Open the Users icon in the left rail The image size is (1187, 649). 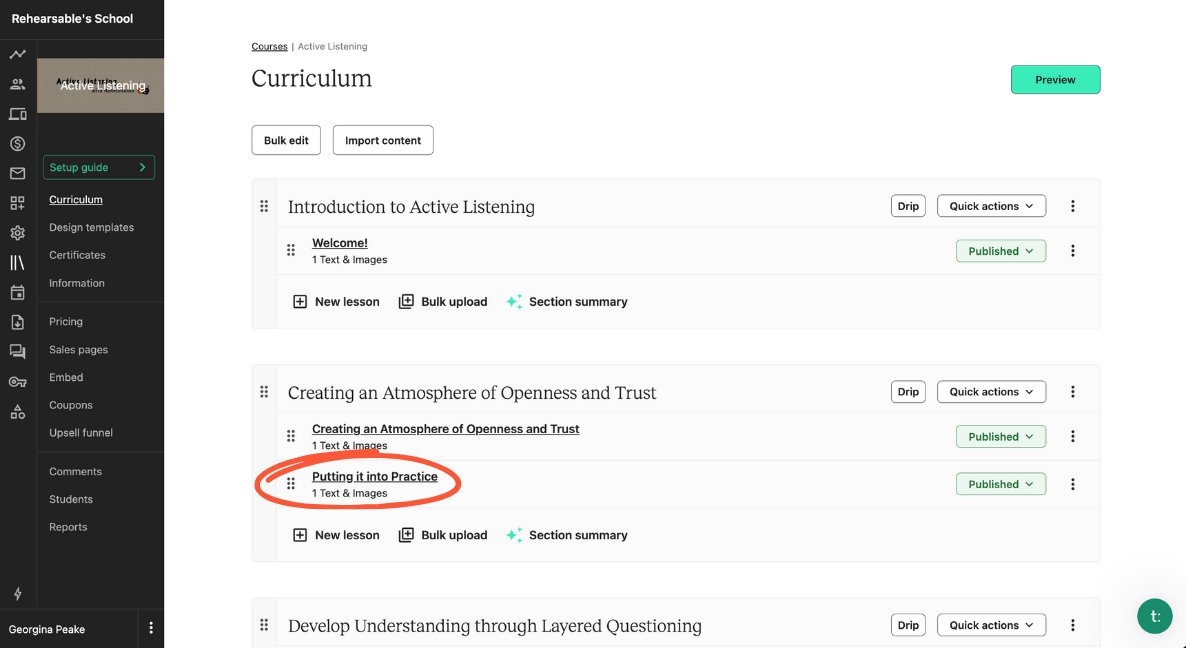[17, 84]
